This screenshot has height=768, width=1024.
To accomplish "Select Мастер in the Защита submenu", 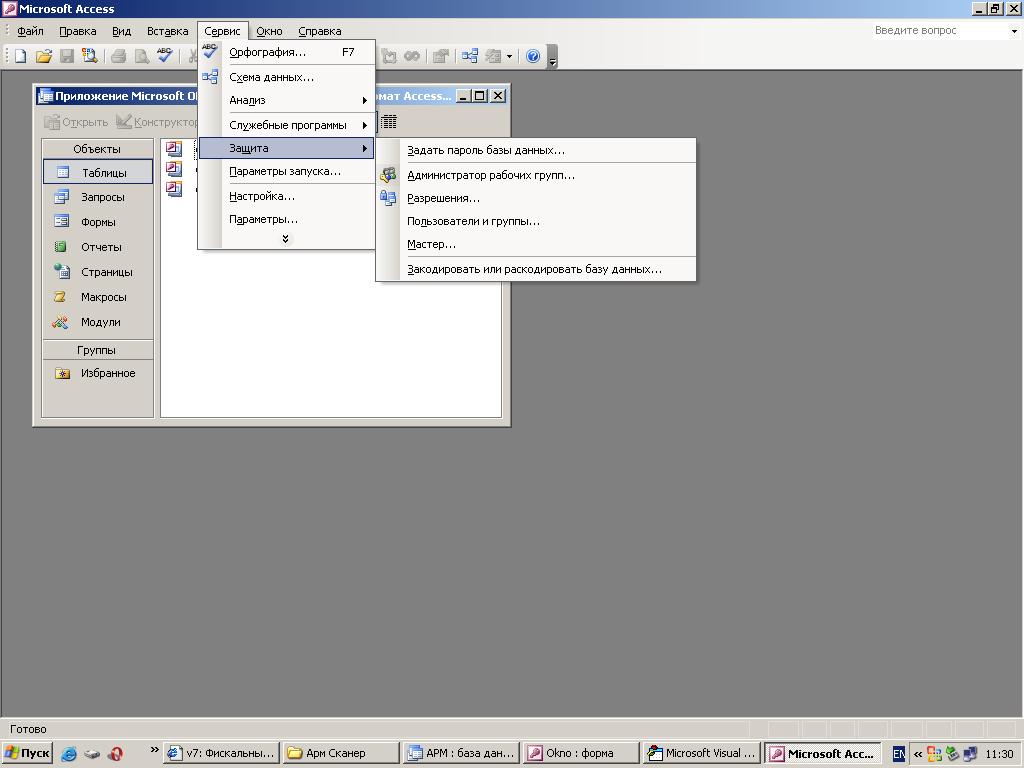I will coord(536,244).
